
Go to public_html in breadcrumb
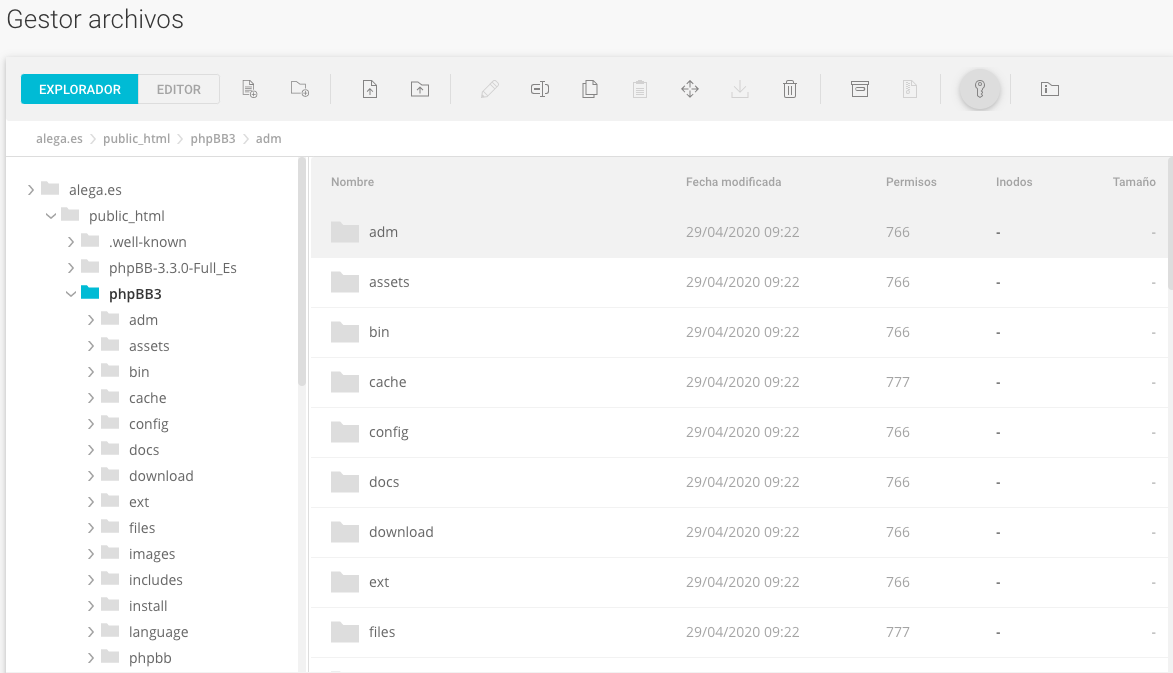tap(136, 139)
